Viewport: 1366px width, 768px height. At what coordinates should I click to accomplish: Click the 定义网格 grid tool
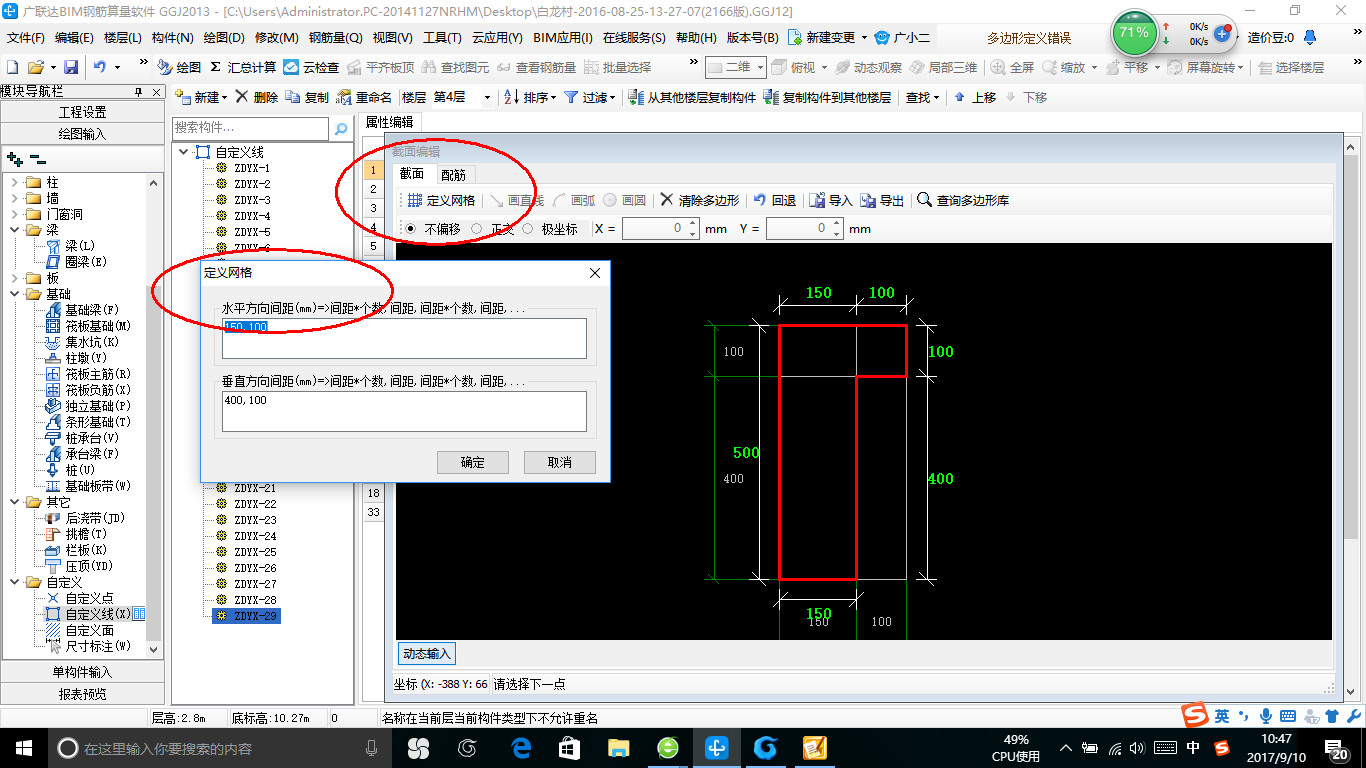click(x=441, y=200)
